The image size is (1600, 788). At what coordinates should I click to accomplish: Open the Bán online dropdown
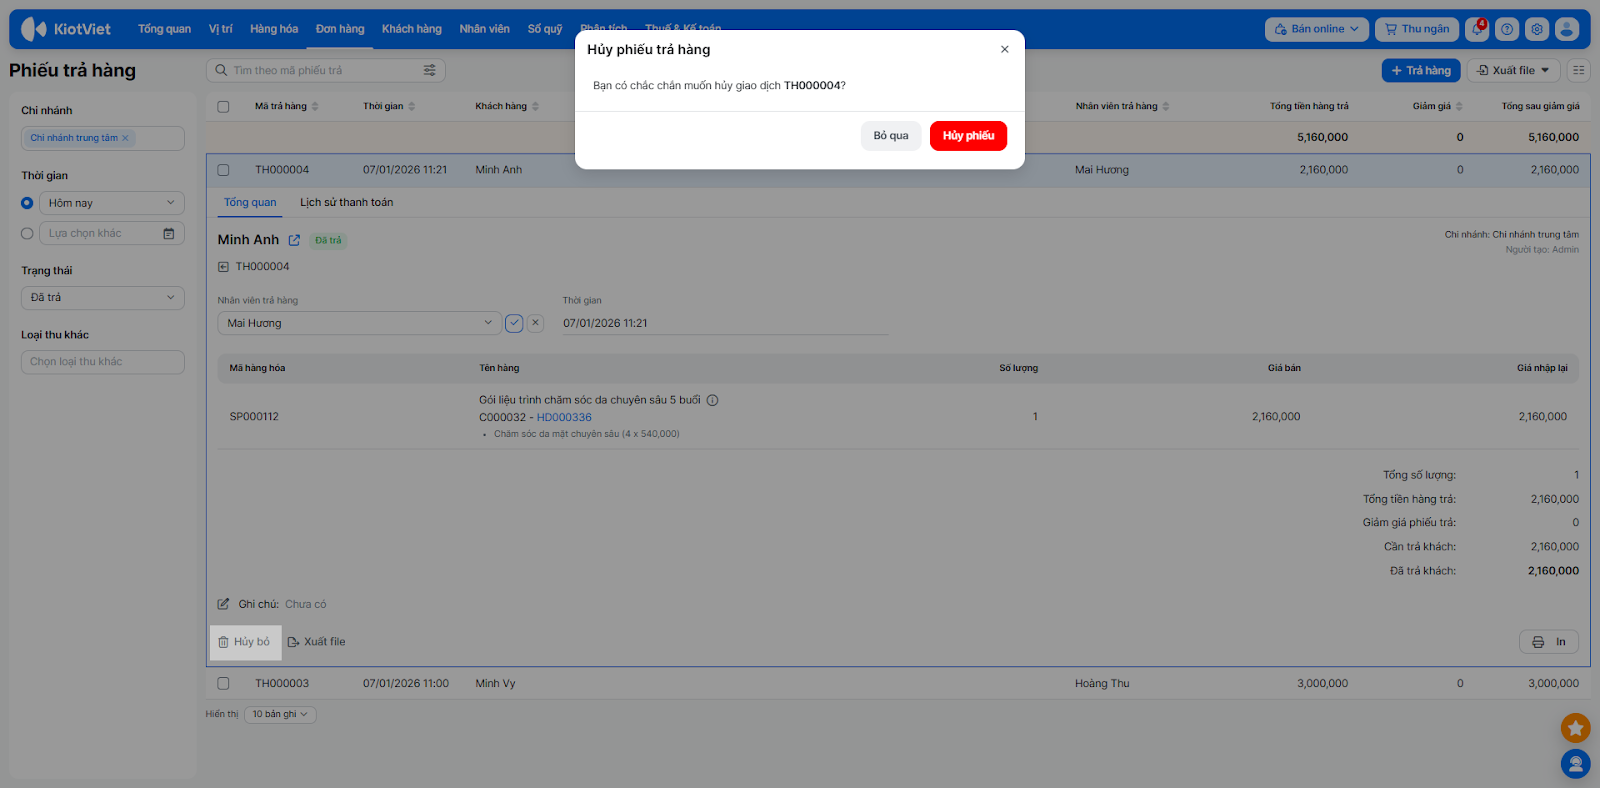click(1316, 29)
